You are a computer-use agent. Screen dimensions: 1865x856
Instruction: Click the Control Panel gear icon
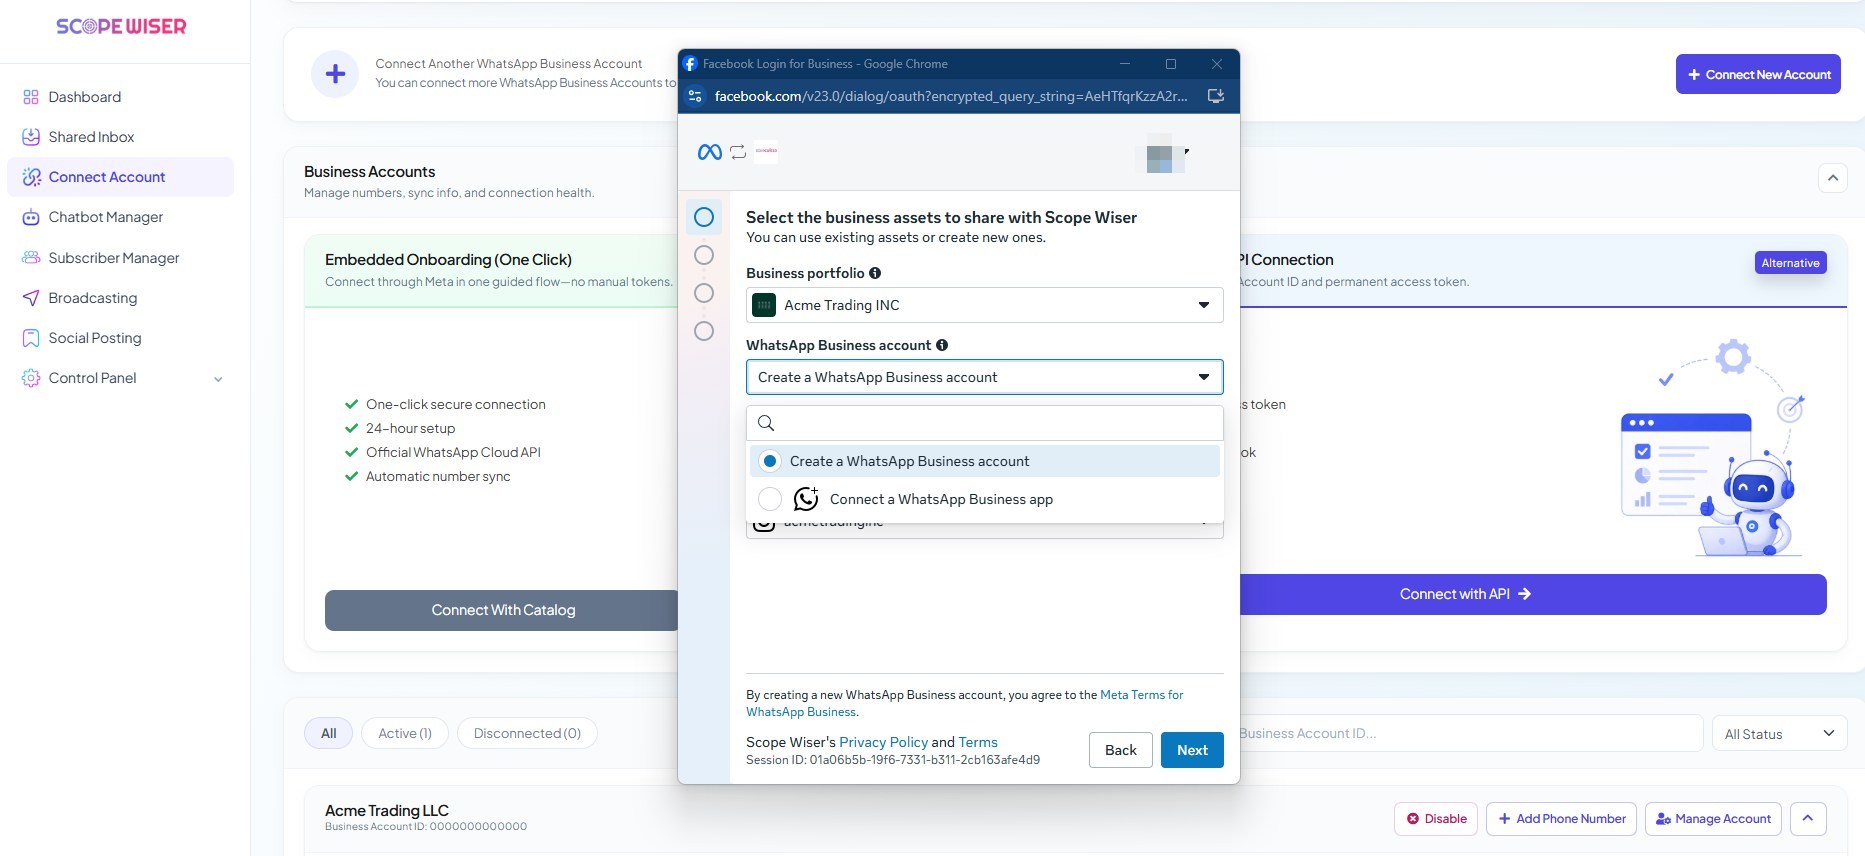click(31, 378)
